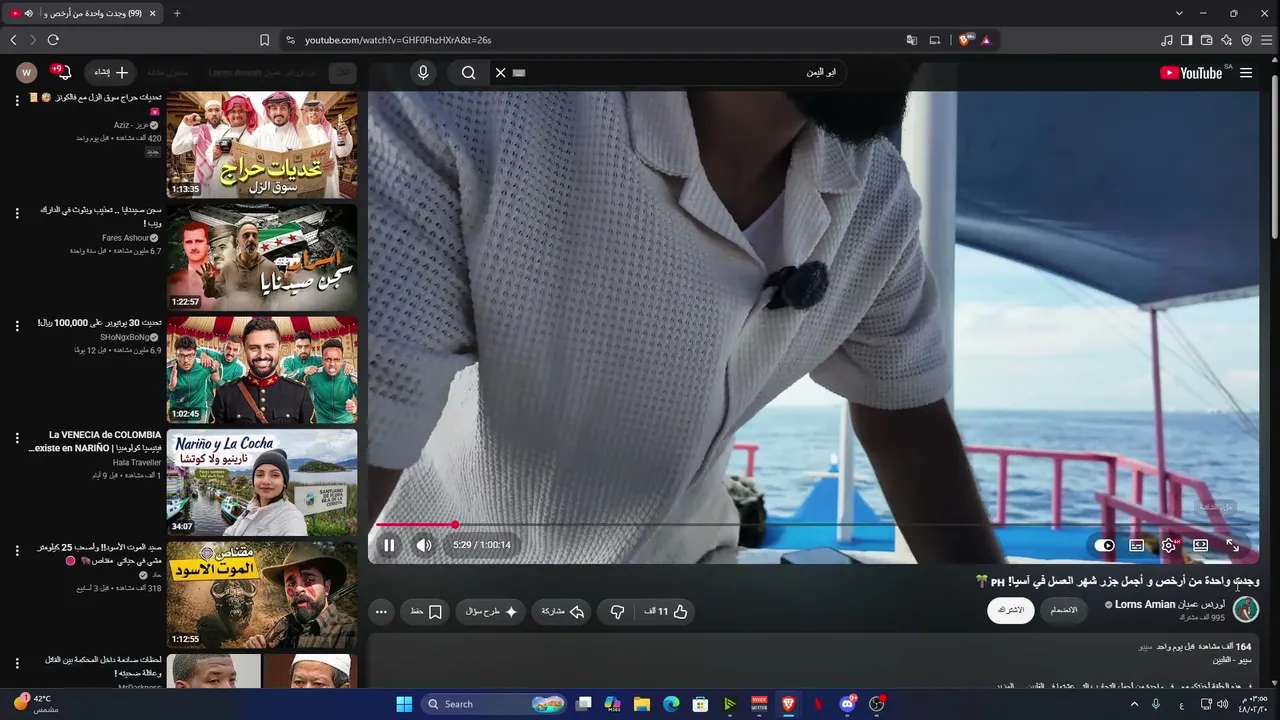
Task: Open browser media control music icon
Action: pos(1167,40)
